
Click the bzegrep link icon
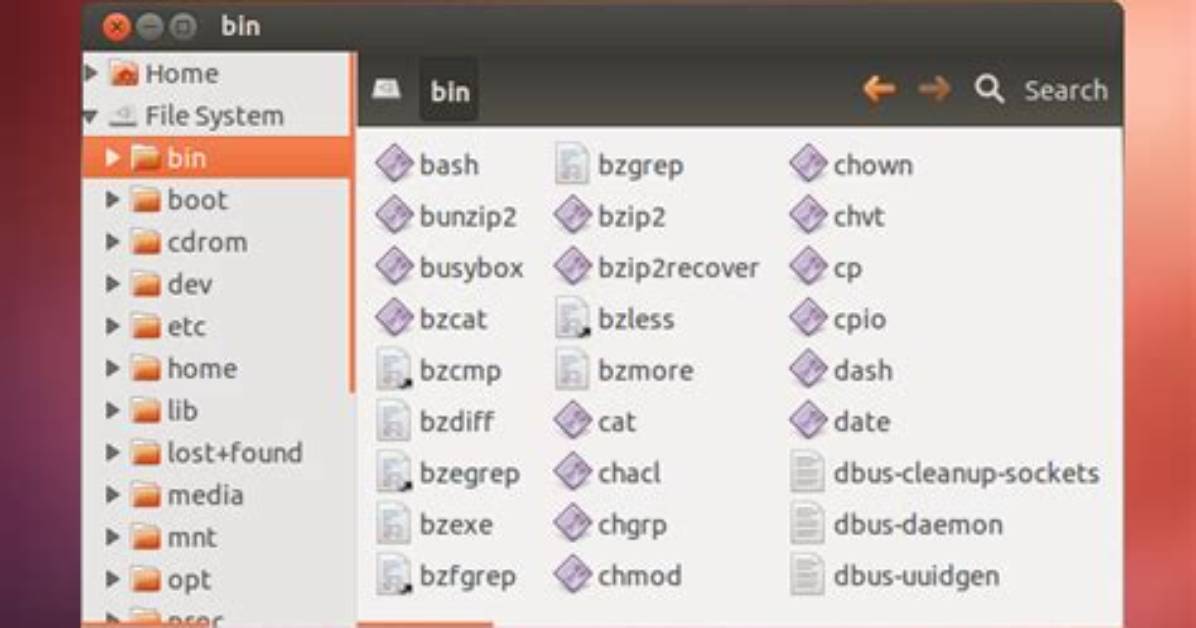click(394, 472)
